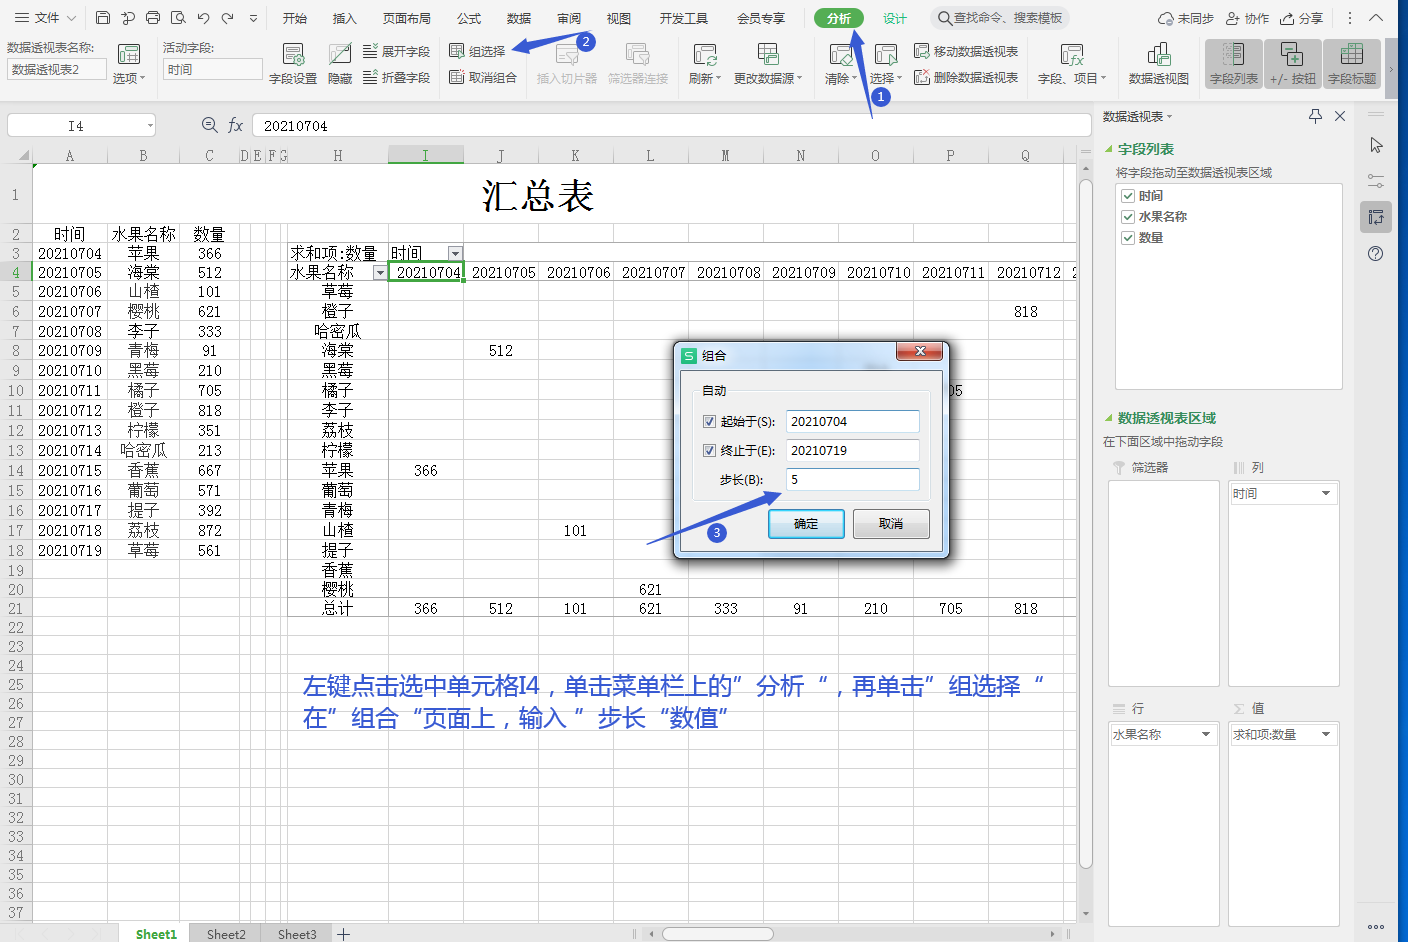Image resolution: width=1408 pixels, height=942 pixels.
Task: Click the Save icon in quick toolbar
Action: [103, 18]
